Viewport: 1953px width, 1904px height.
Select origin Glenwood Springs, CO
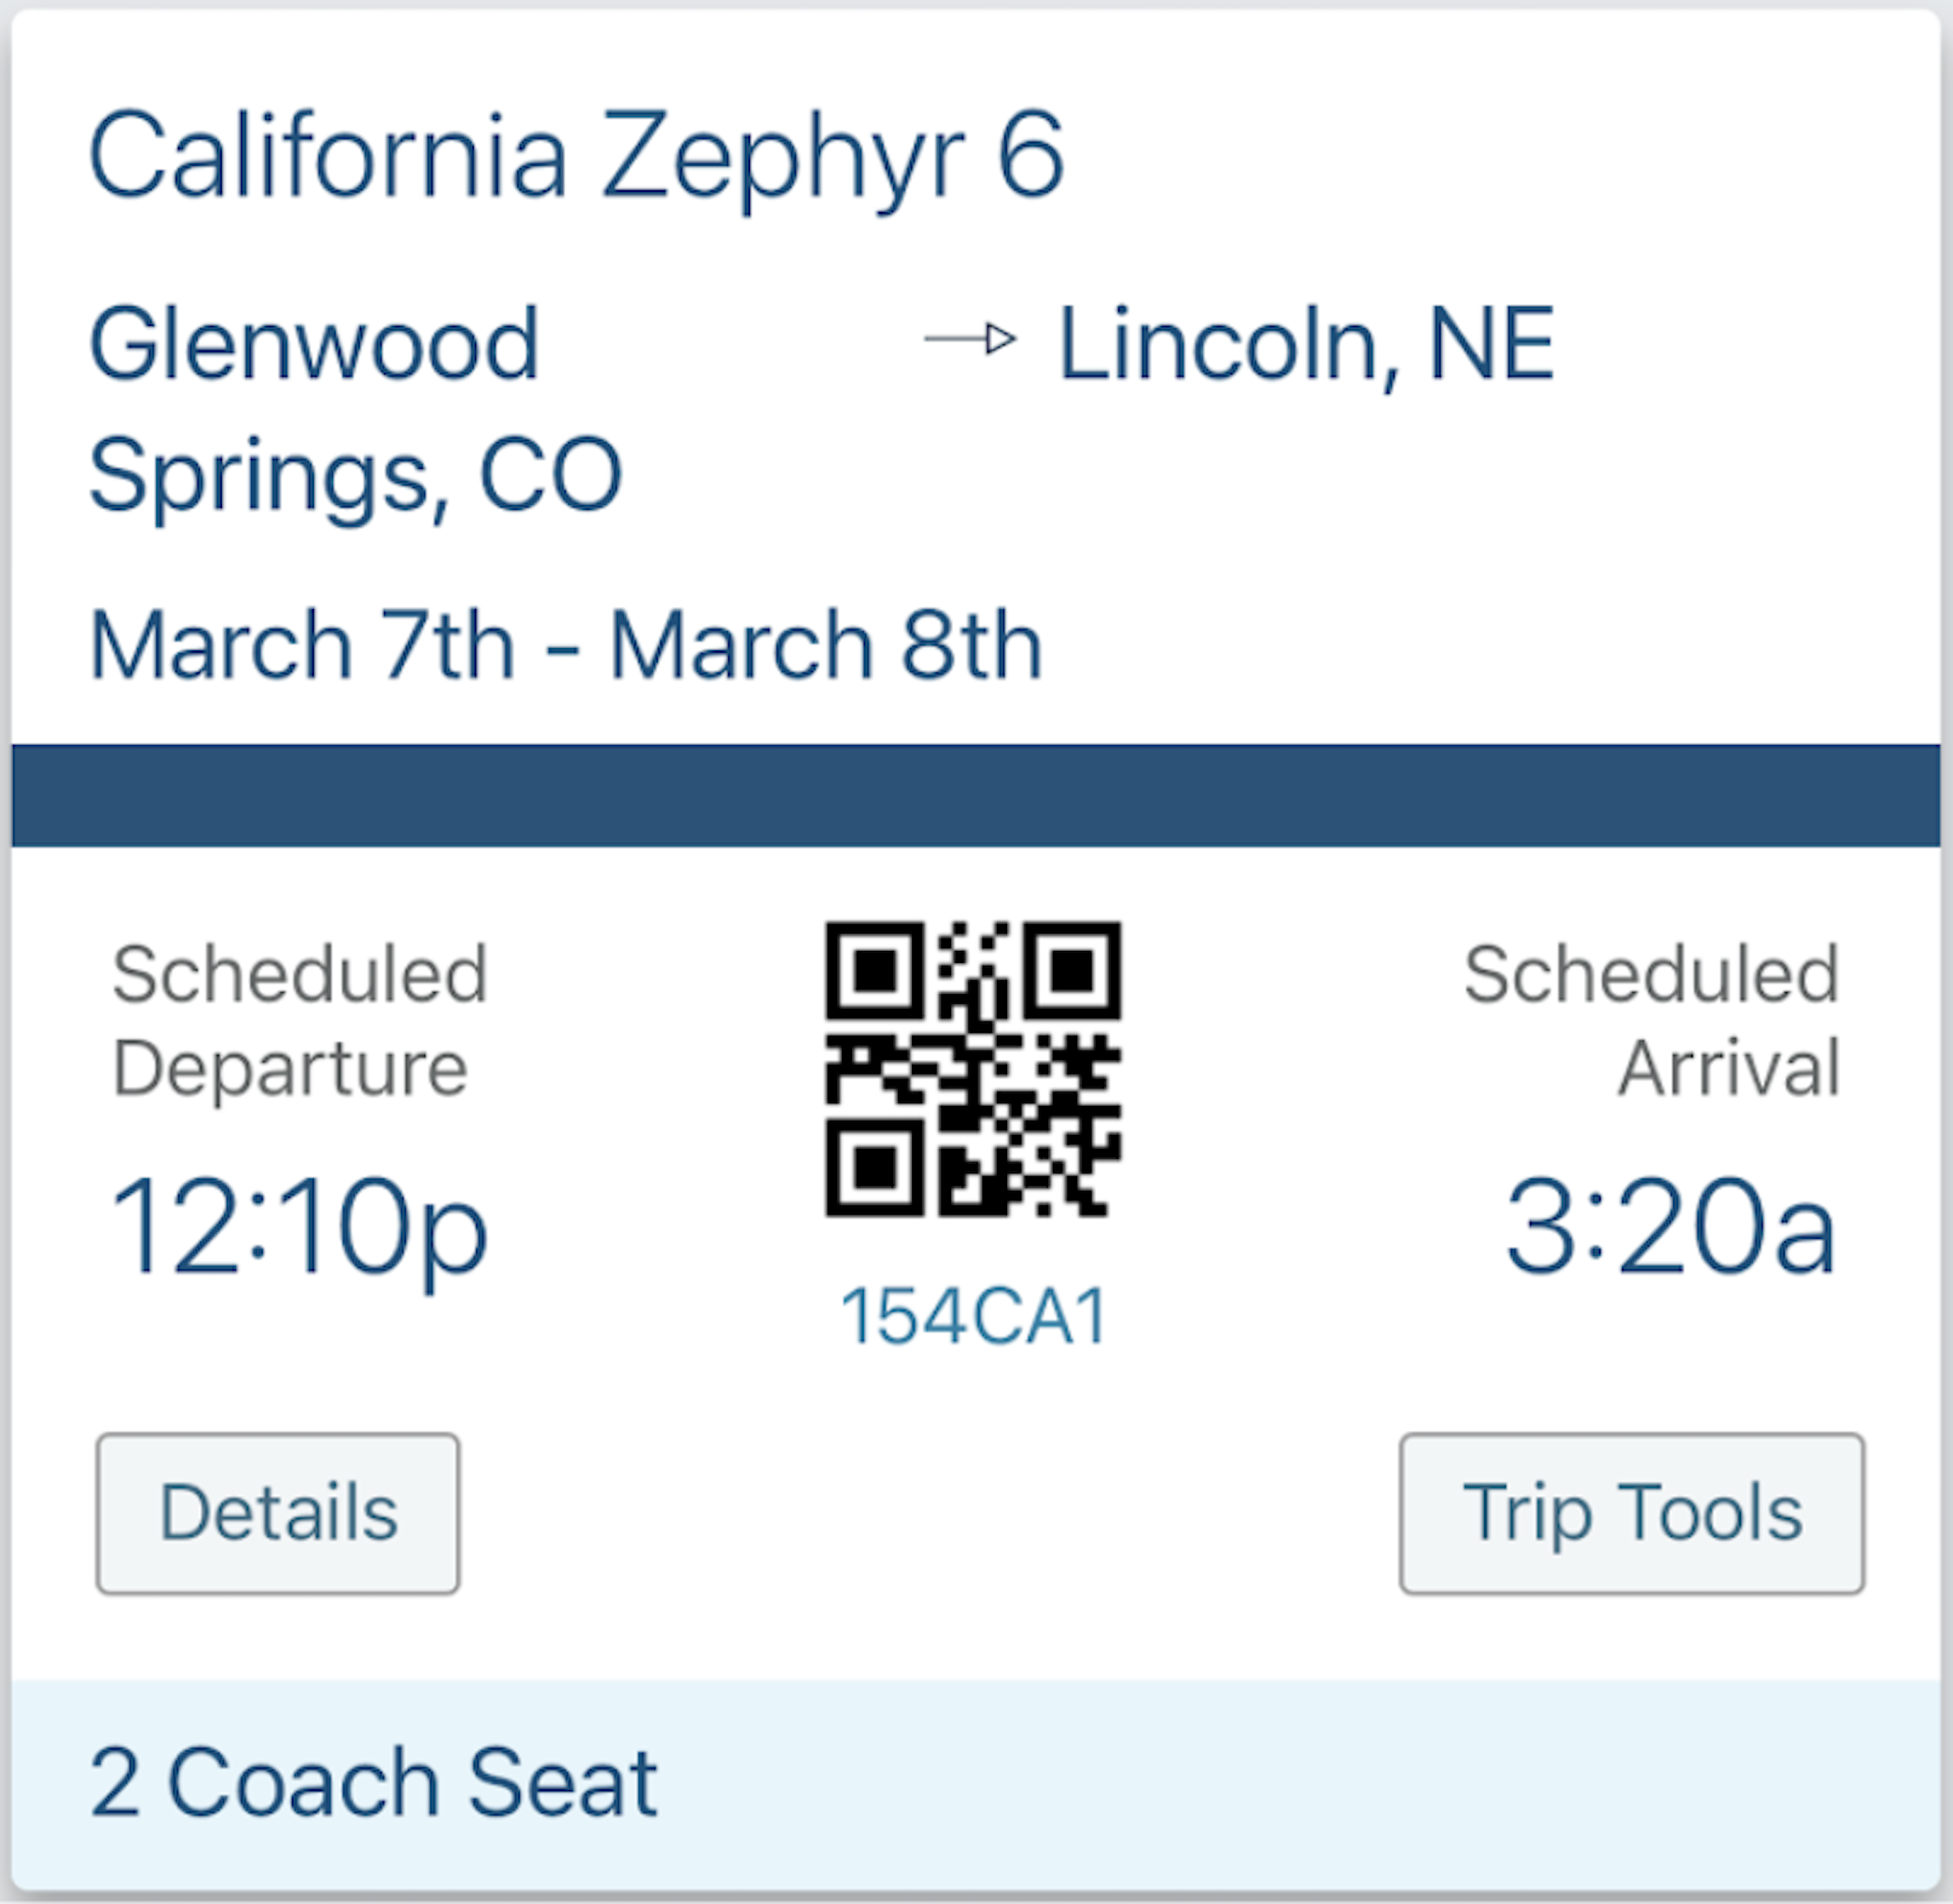(x=356, y=409)
